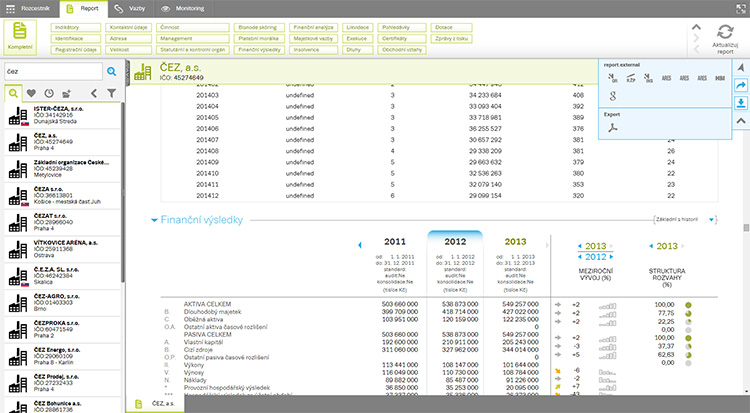Screen dimensions: 750x413
Task: Toggle the external links share arrow
Action: [x=741, y=85]
